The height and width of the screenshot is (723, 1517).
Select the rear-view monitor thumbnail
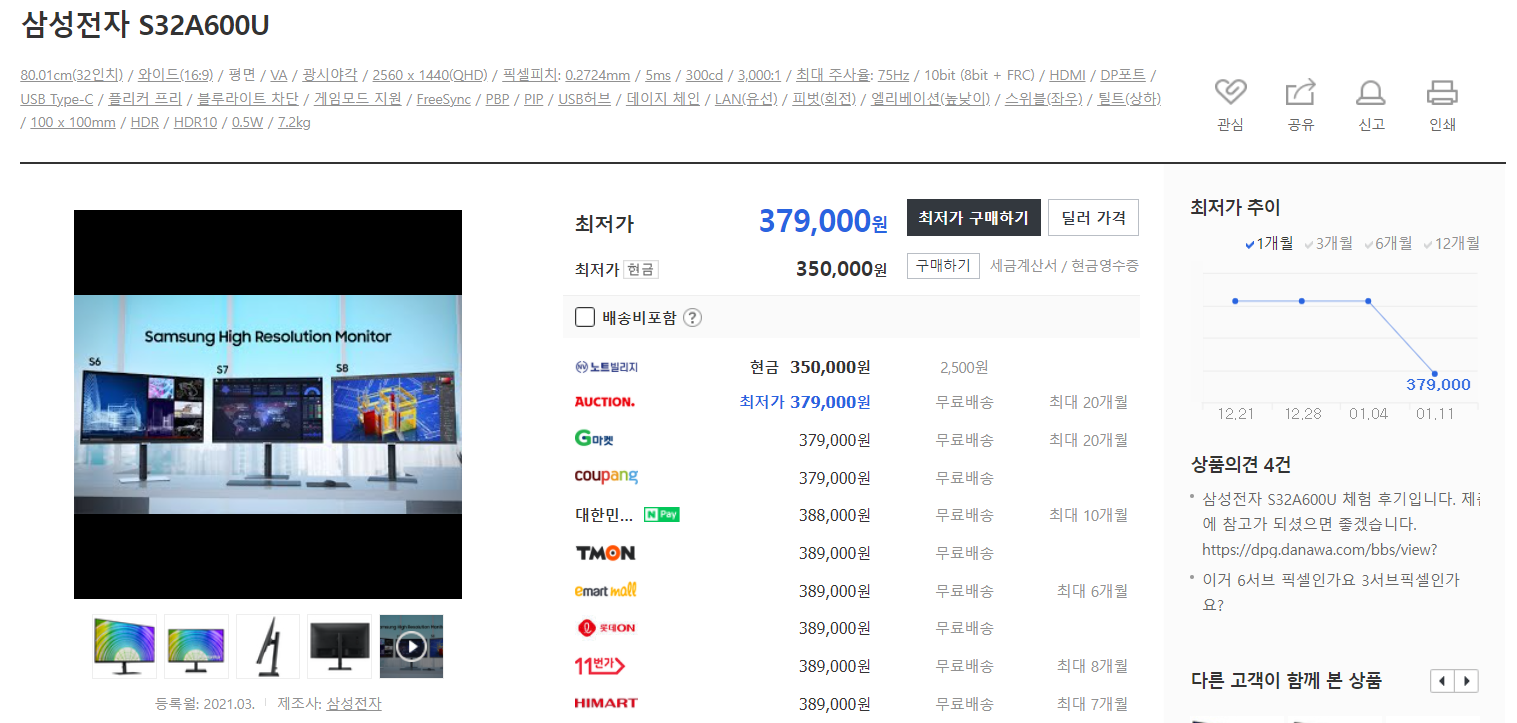pos(339,646)
